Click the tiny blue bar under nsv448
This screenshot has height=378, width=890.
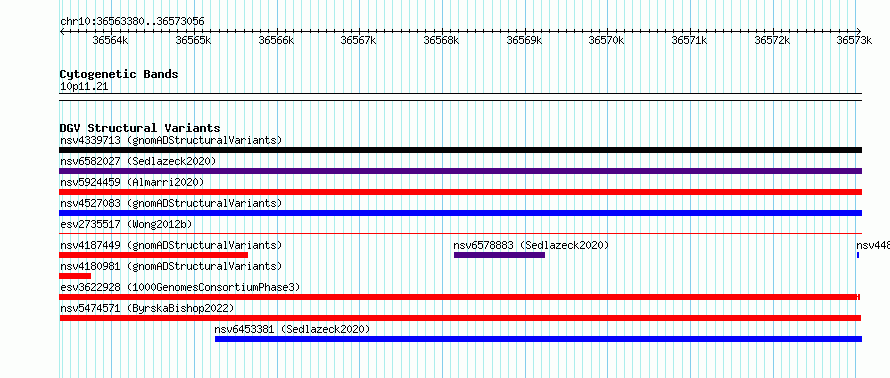[x=858, y=255]
